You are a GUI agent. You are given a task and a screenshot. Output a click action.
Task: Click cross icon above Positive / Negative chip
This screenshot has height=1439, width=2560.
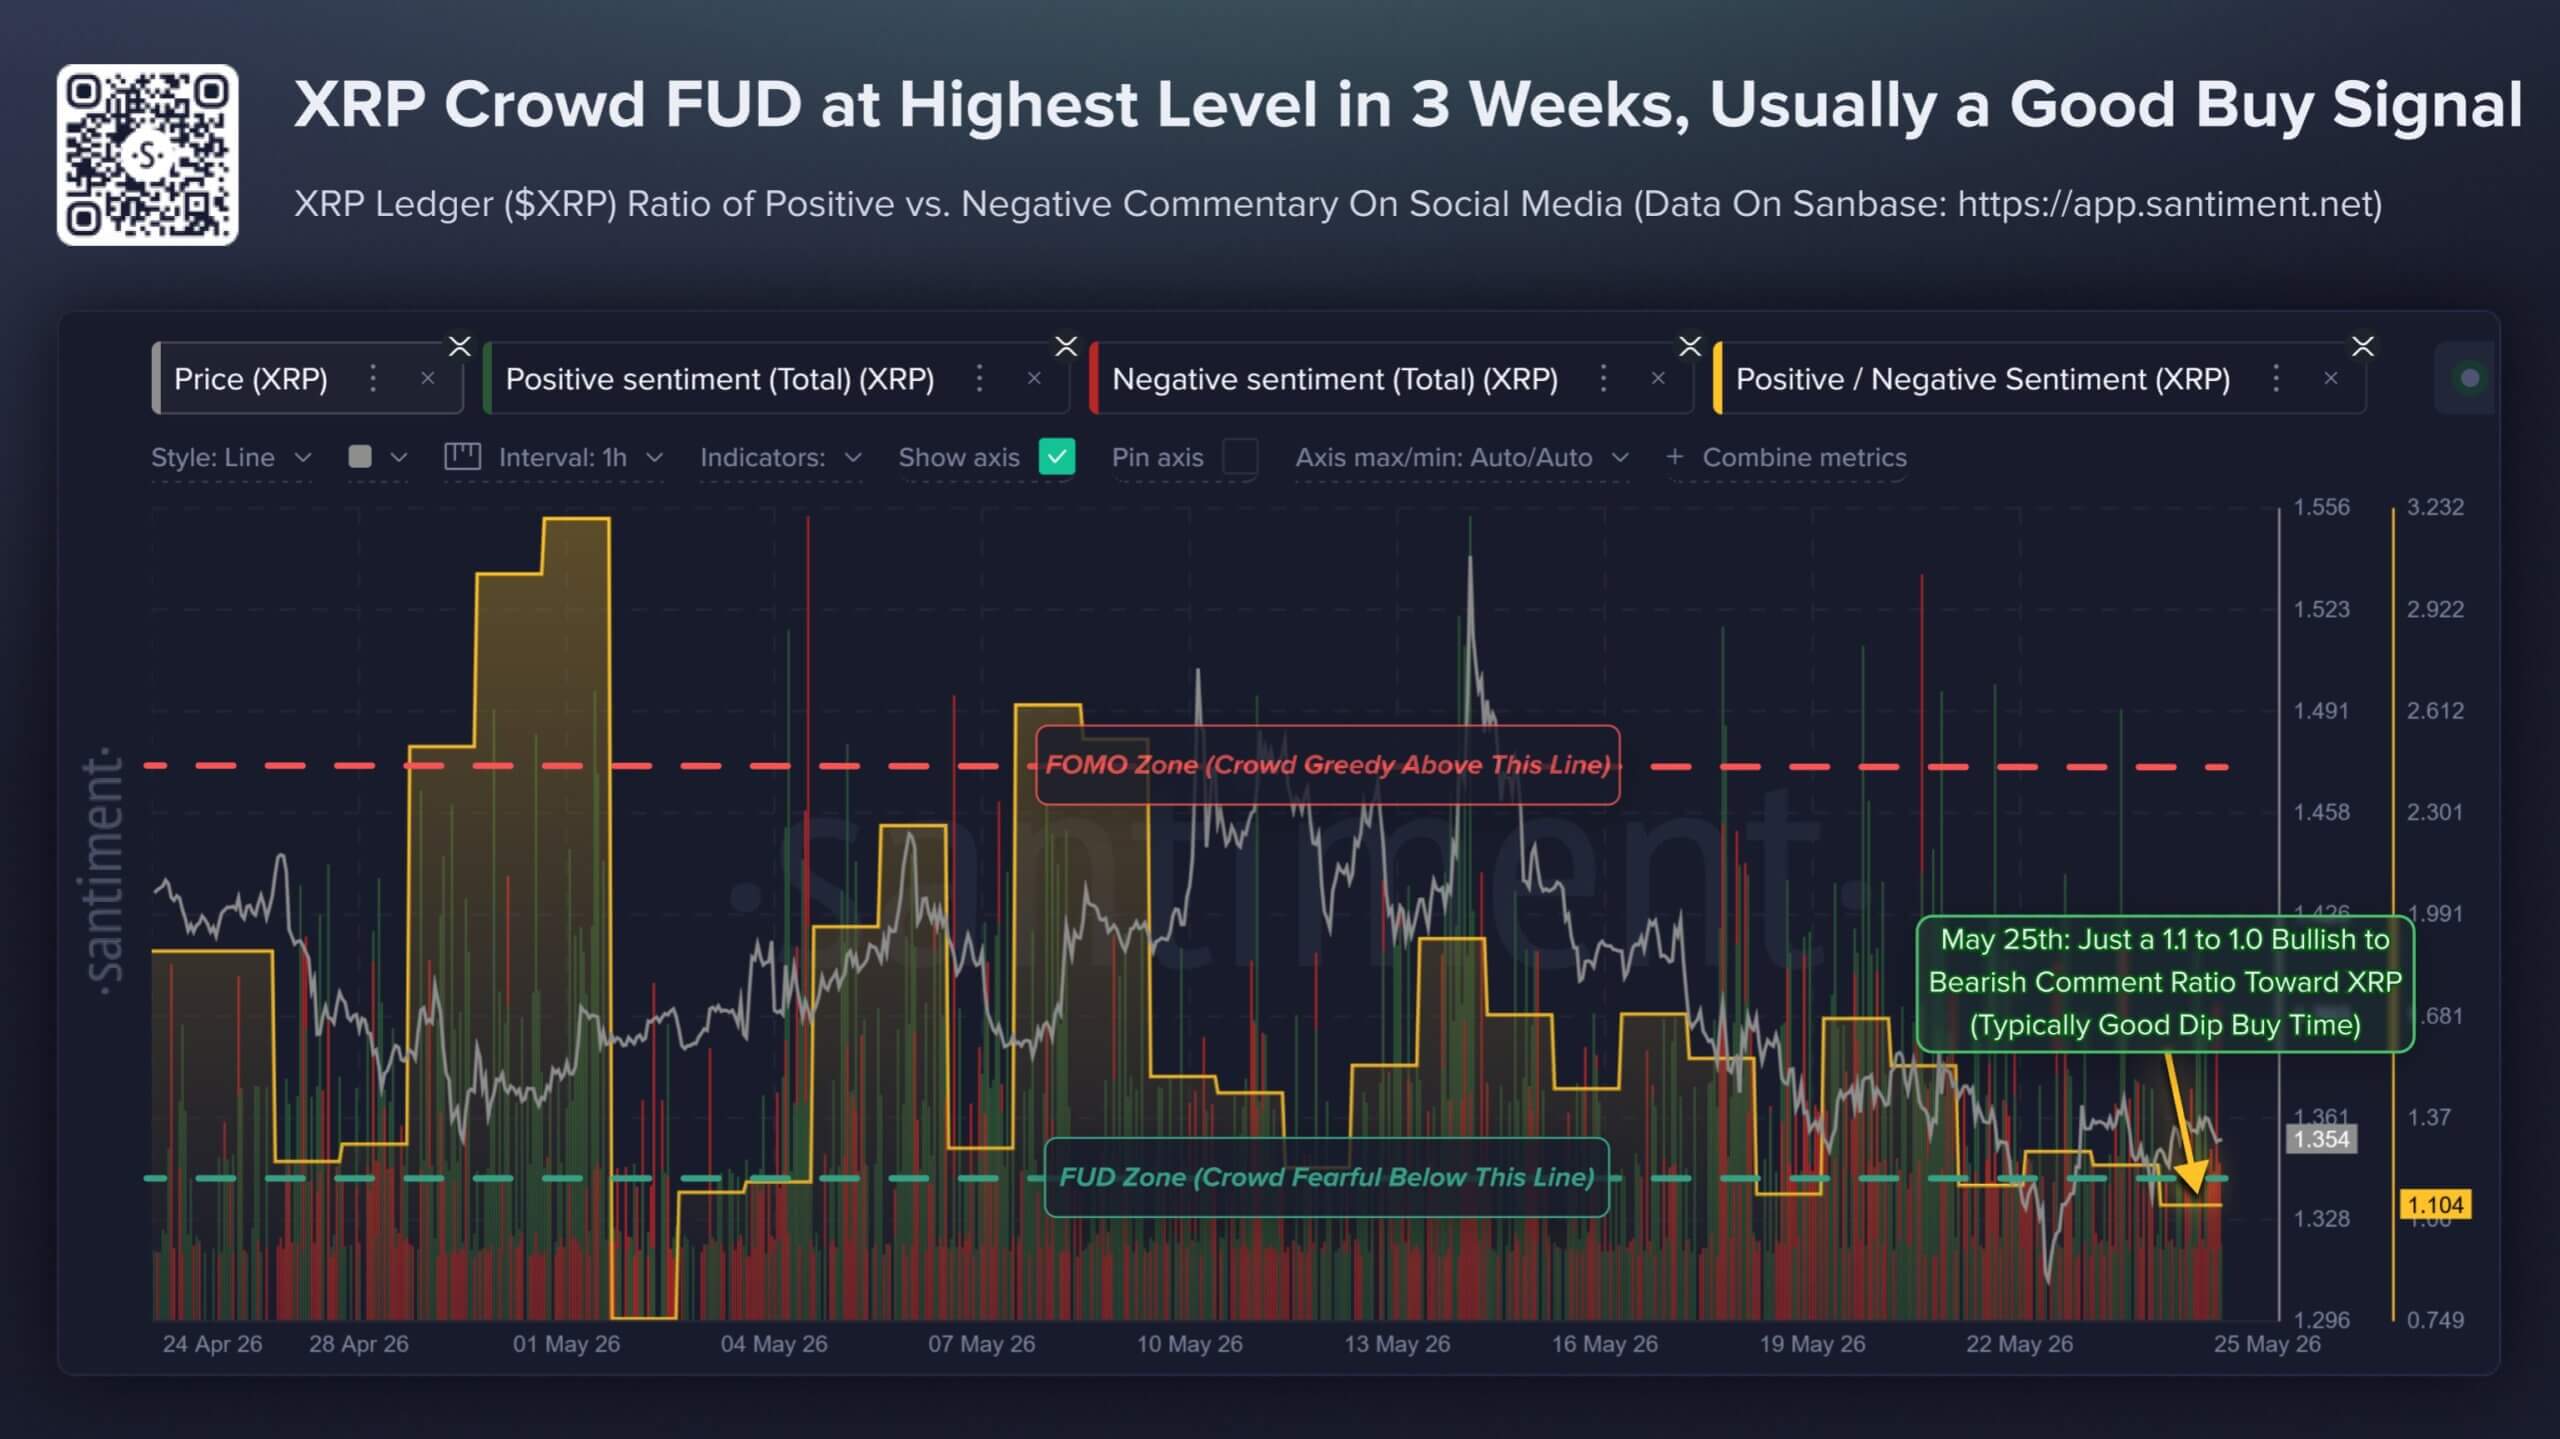pyautogui.click(x=2363, y=346)
